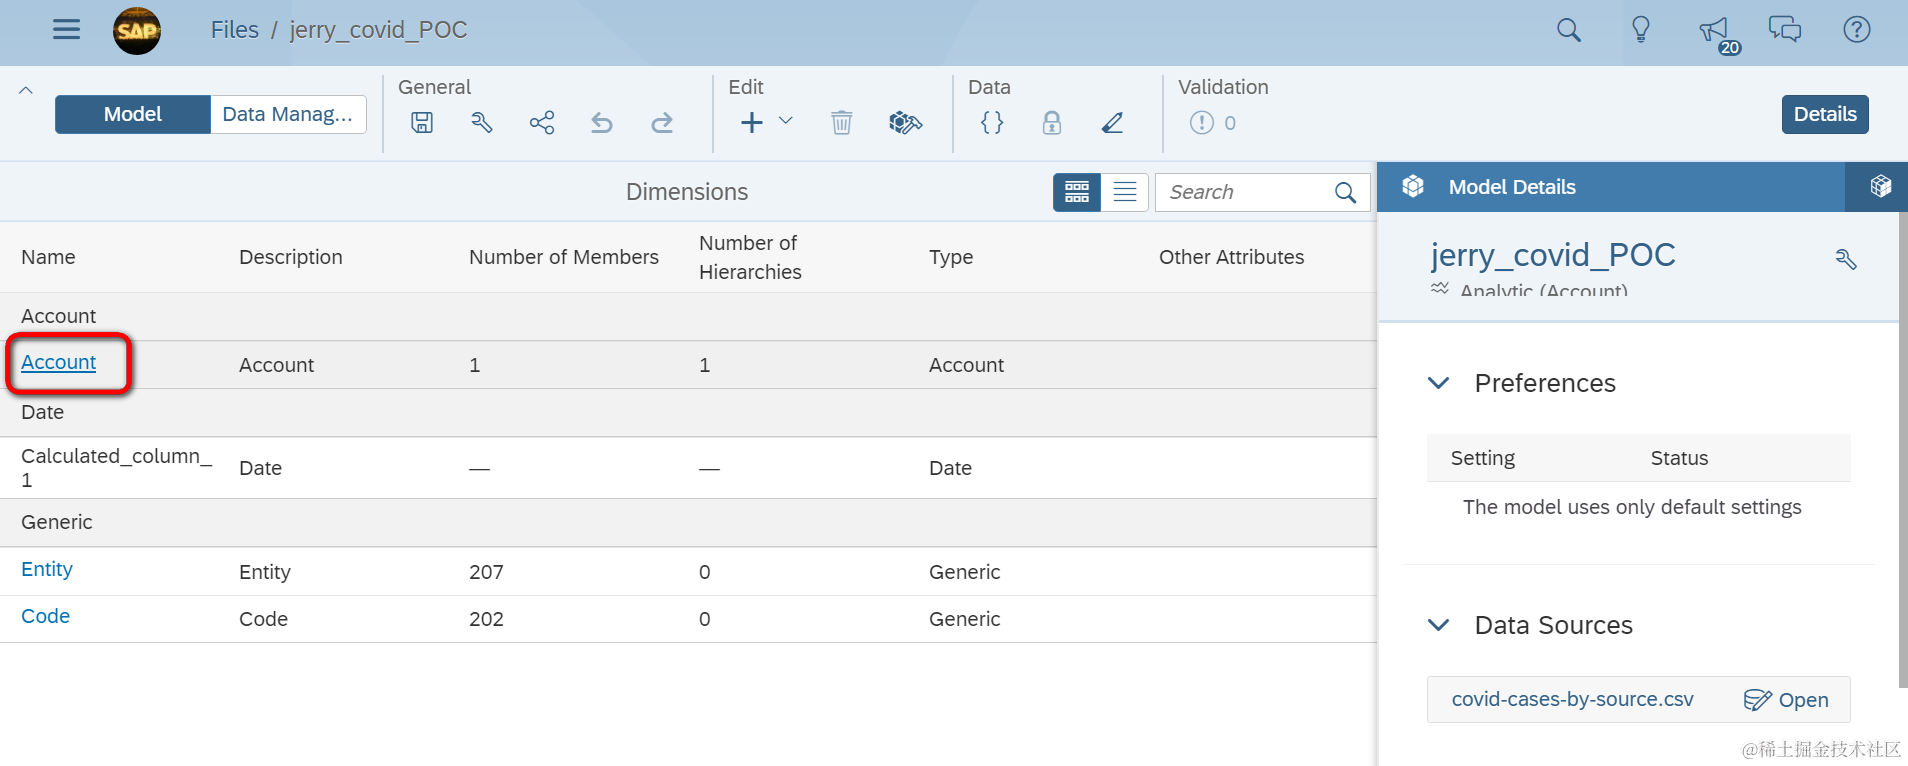Click the Save model icon
Screen dimensions: 1908x766
tap(422, 123)
